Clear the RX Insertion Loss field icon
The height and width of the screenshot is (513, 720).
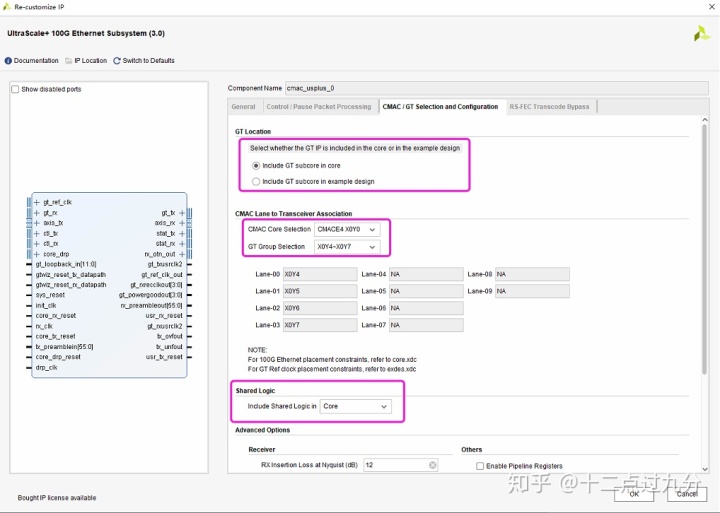coord(433,465)
